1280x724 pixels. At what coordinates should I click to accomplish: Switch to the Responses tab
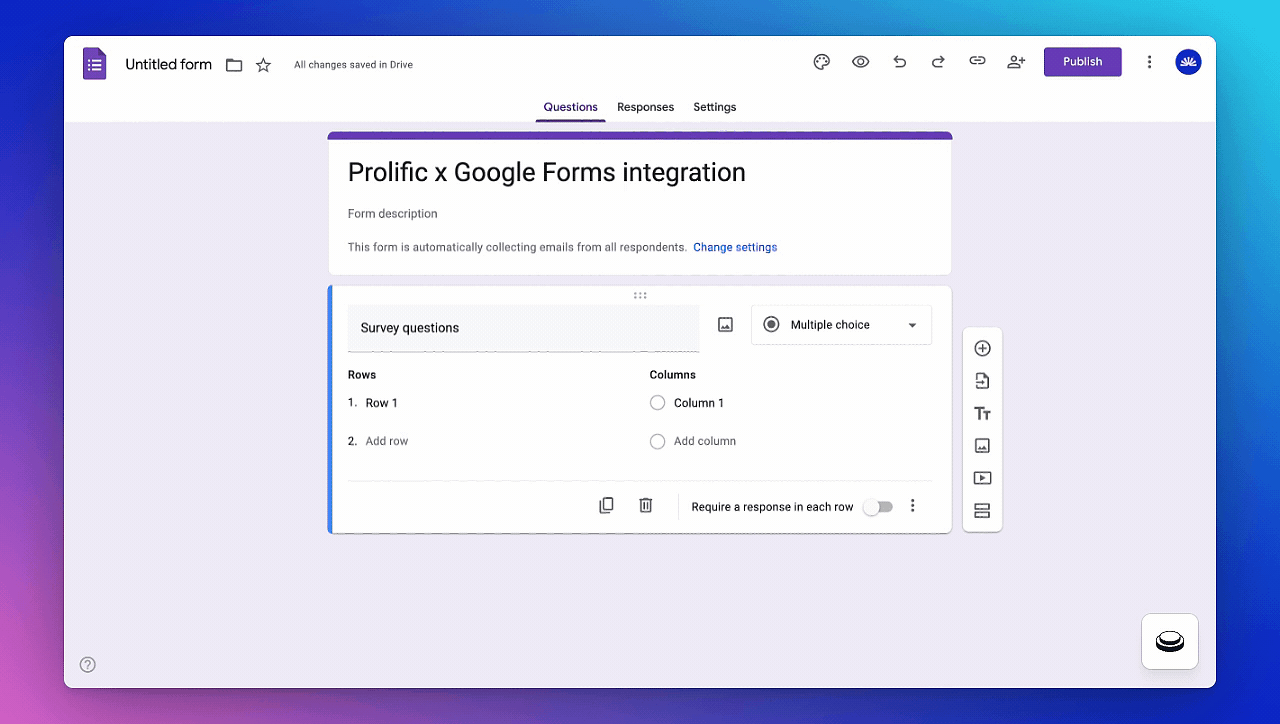pyautogui.click(x=645, y=107)
